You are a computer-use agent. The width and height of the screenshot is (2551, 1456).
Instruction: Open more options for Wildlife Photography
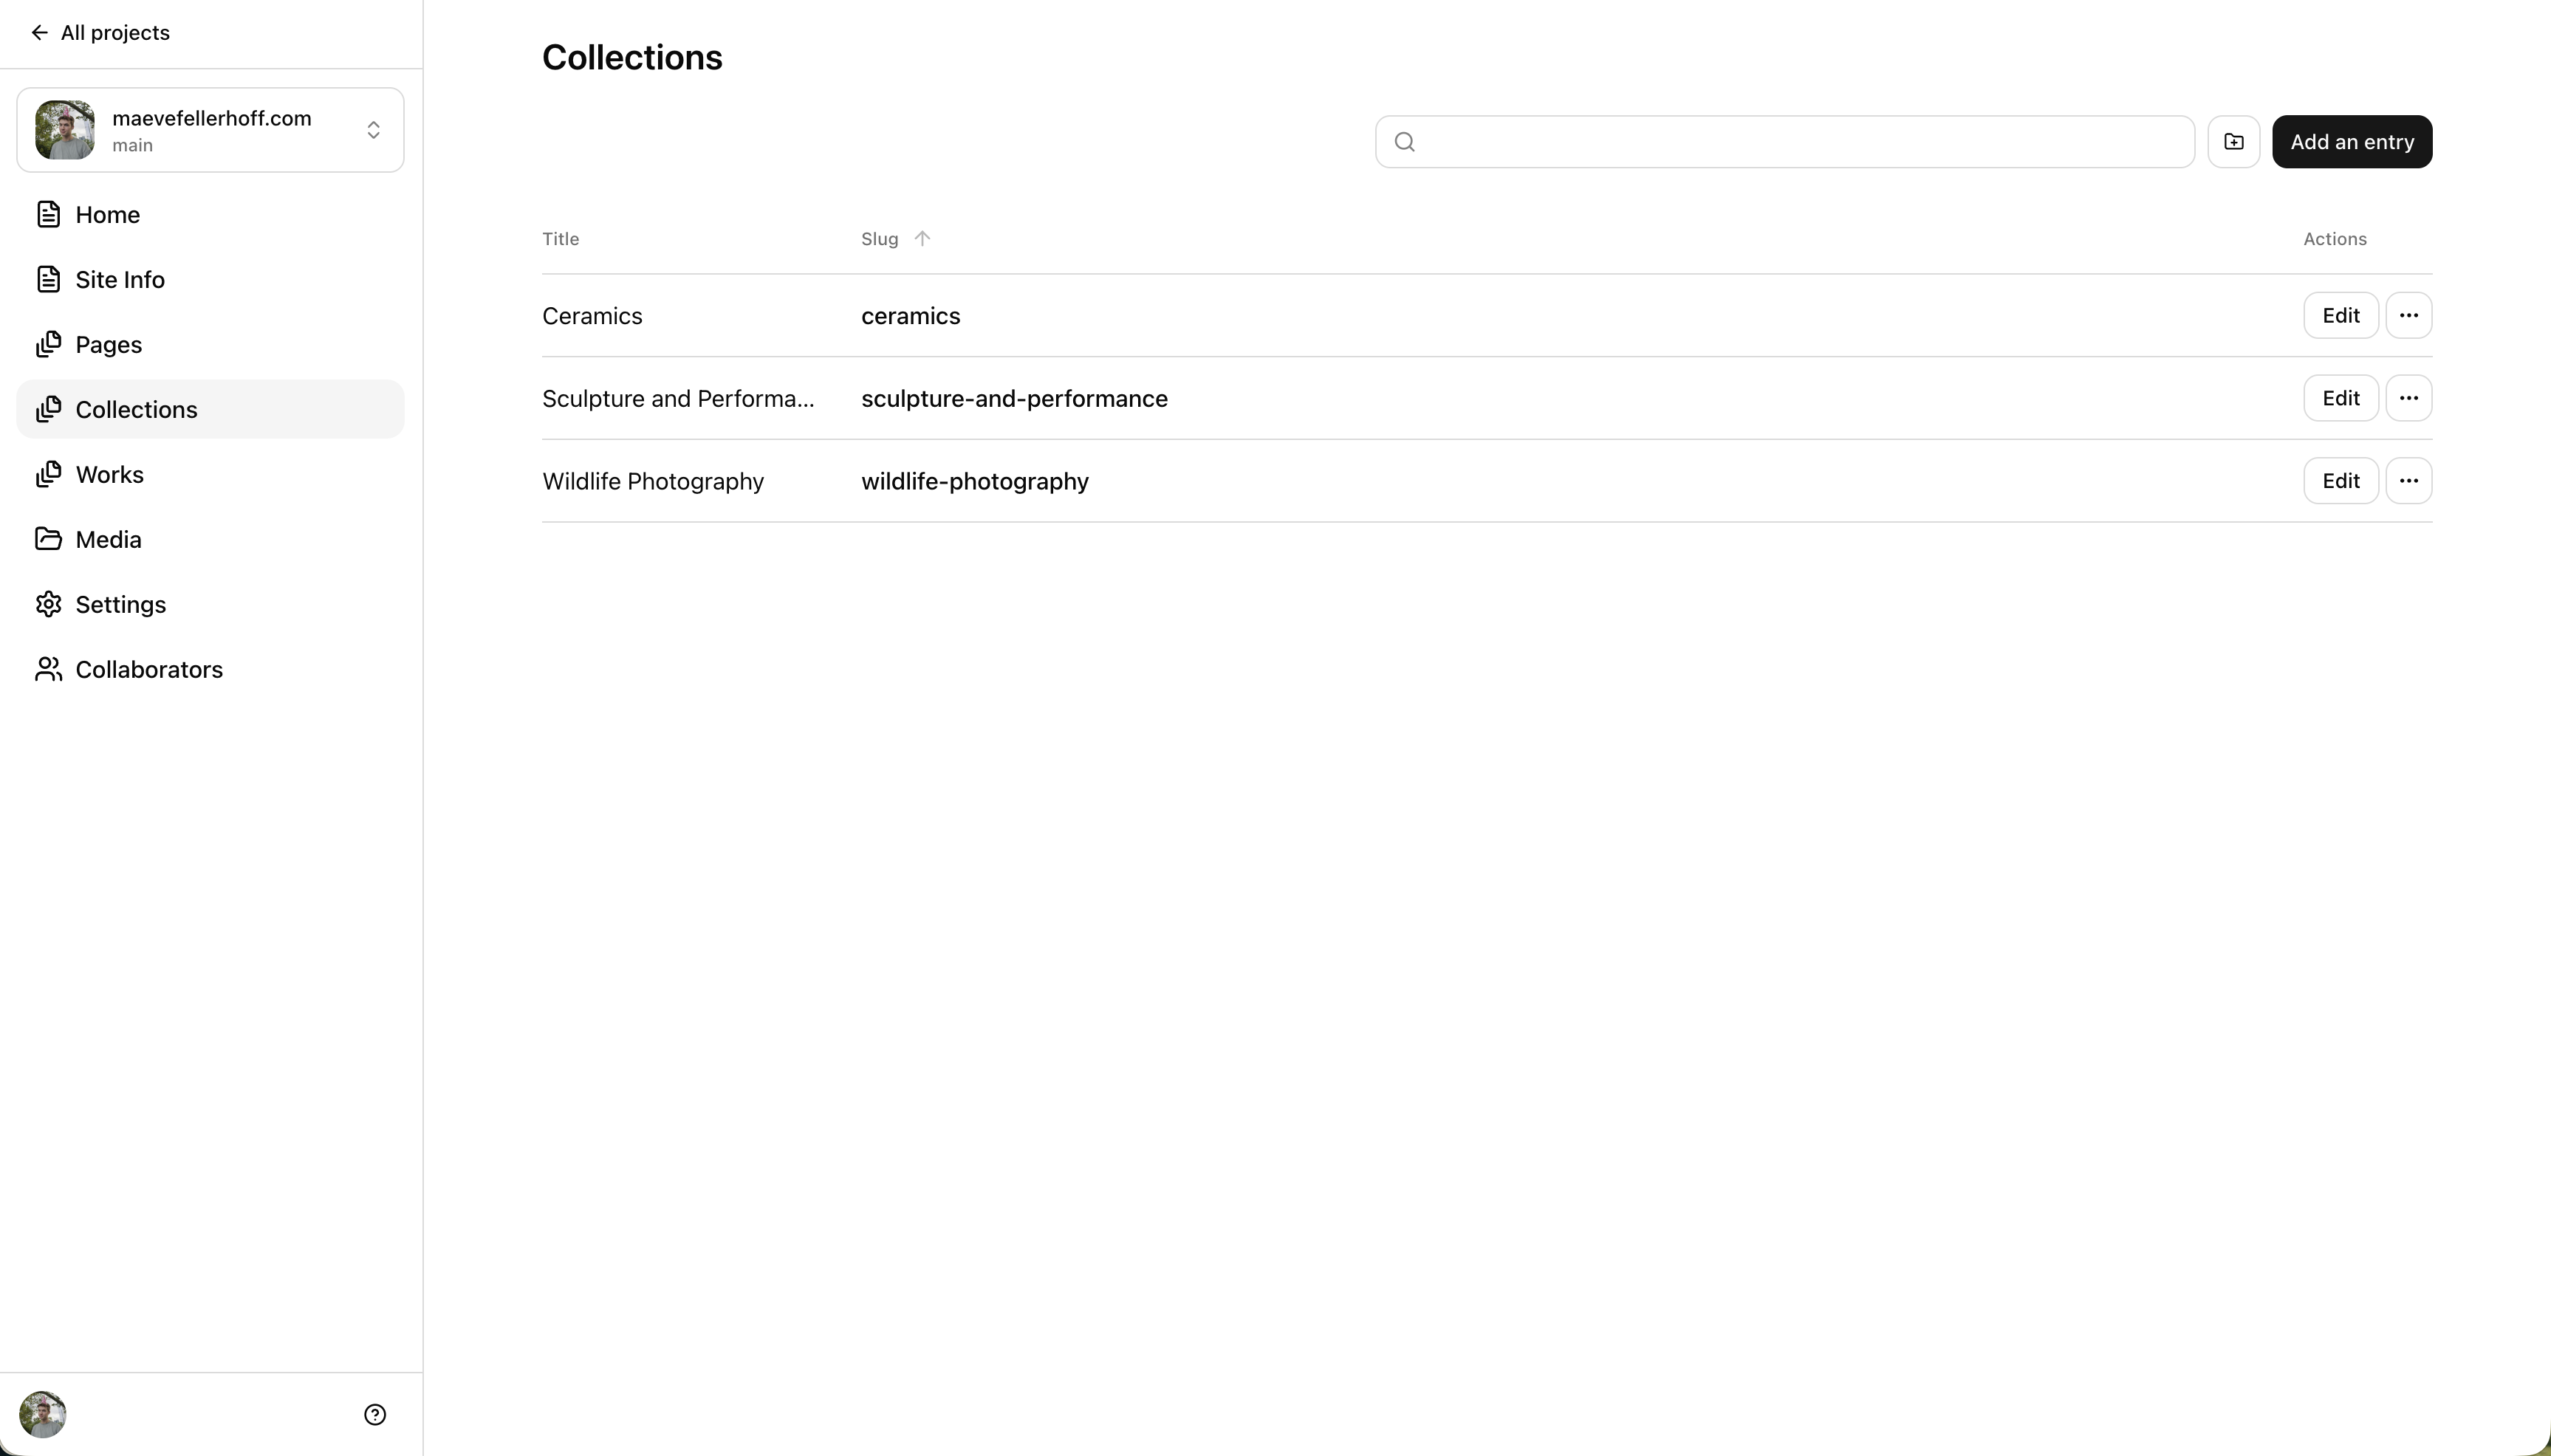[2408, 481]
